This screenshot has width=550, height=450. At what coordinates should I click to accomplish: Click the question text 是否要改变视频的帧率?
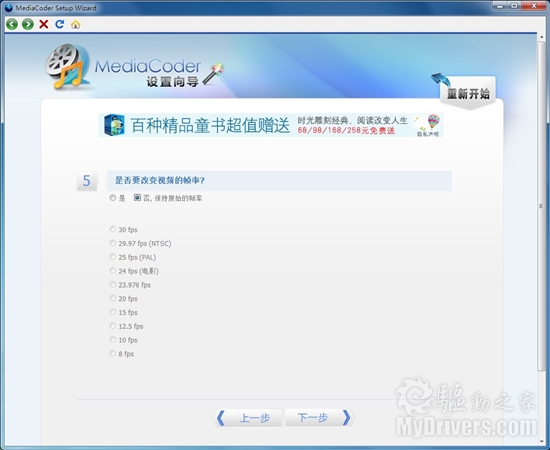click(160, 180)
